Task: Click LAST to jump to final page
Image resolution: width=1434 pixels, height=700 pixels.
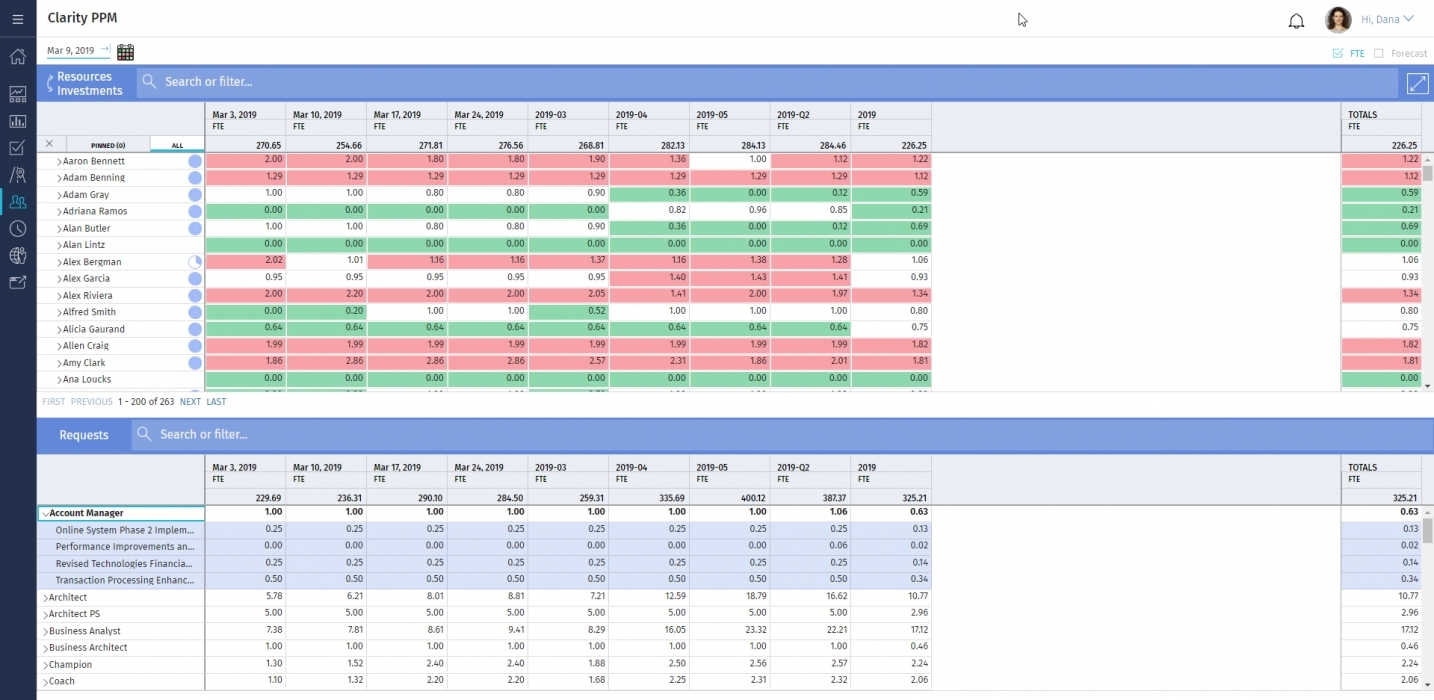Action: point(216,401)
